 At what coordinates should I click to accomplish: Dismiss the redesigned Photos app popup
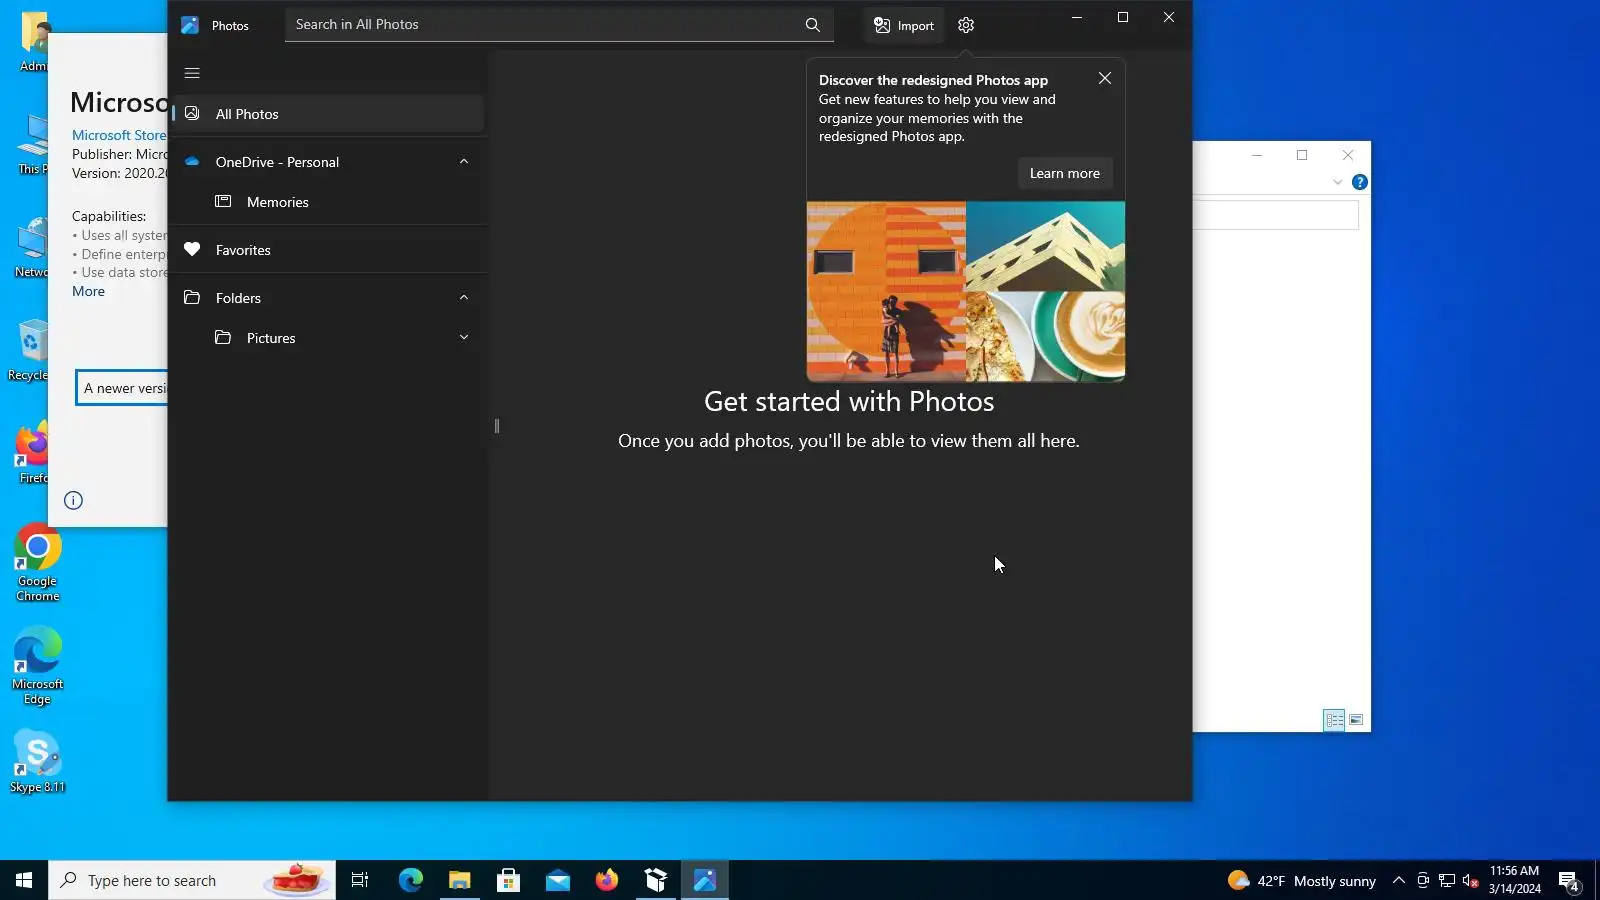pos(1105,78)
